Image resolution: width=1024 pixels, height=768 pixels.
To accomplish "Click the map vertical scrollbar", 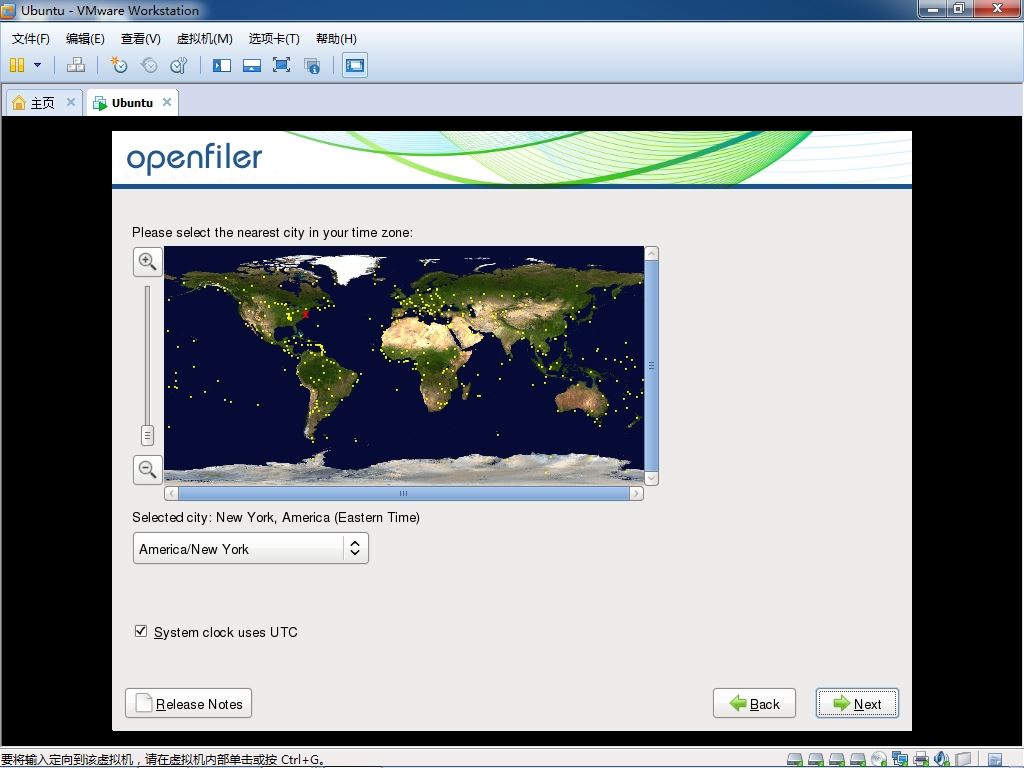I will click(651, 366).
